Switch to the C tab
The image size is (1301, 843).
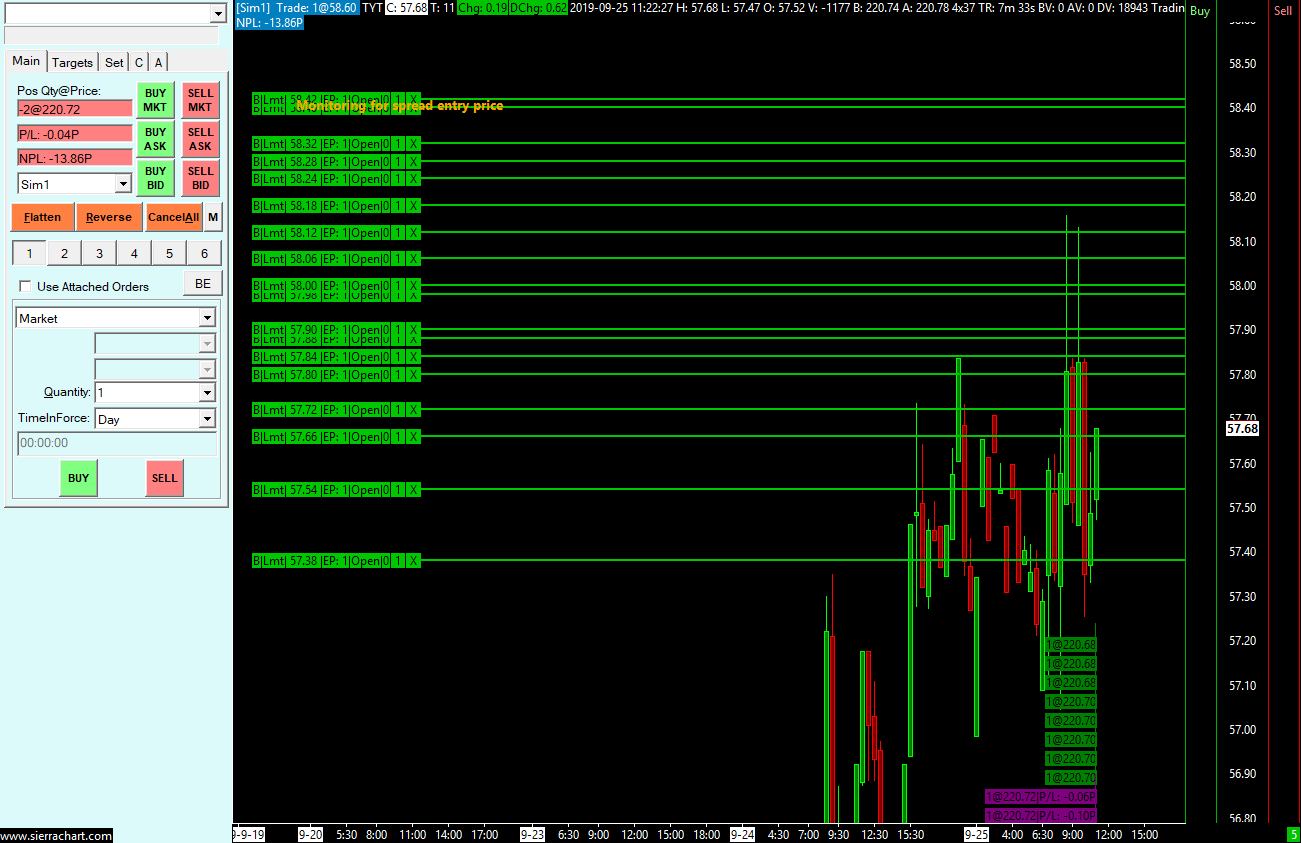pyautogui.click(x=139, y=62)
